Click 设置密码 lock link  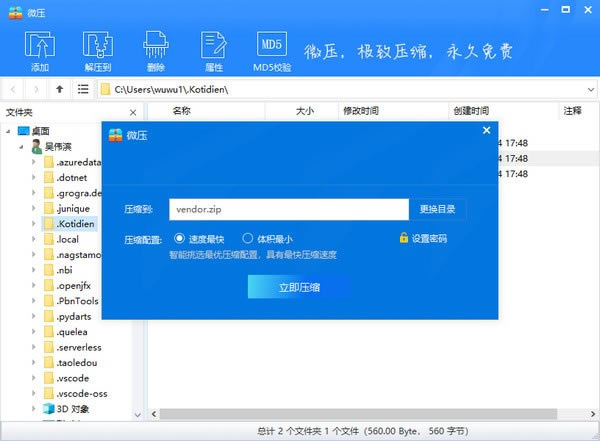point(423,239)
